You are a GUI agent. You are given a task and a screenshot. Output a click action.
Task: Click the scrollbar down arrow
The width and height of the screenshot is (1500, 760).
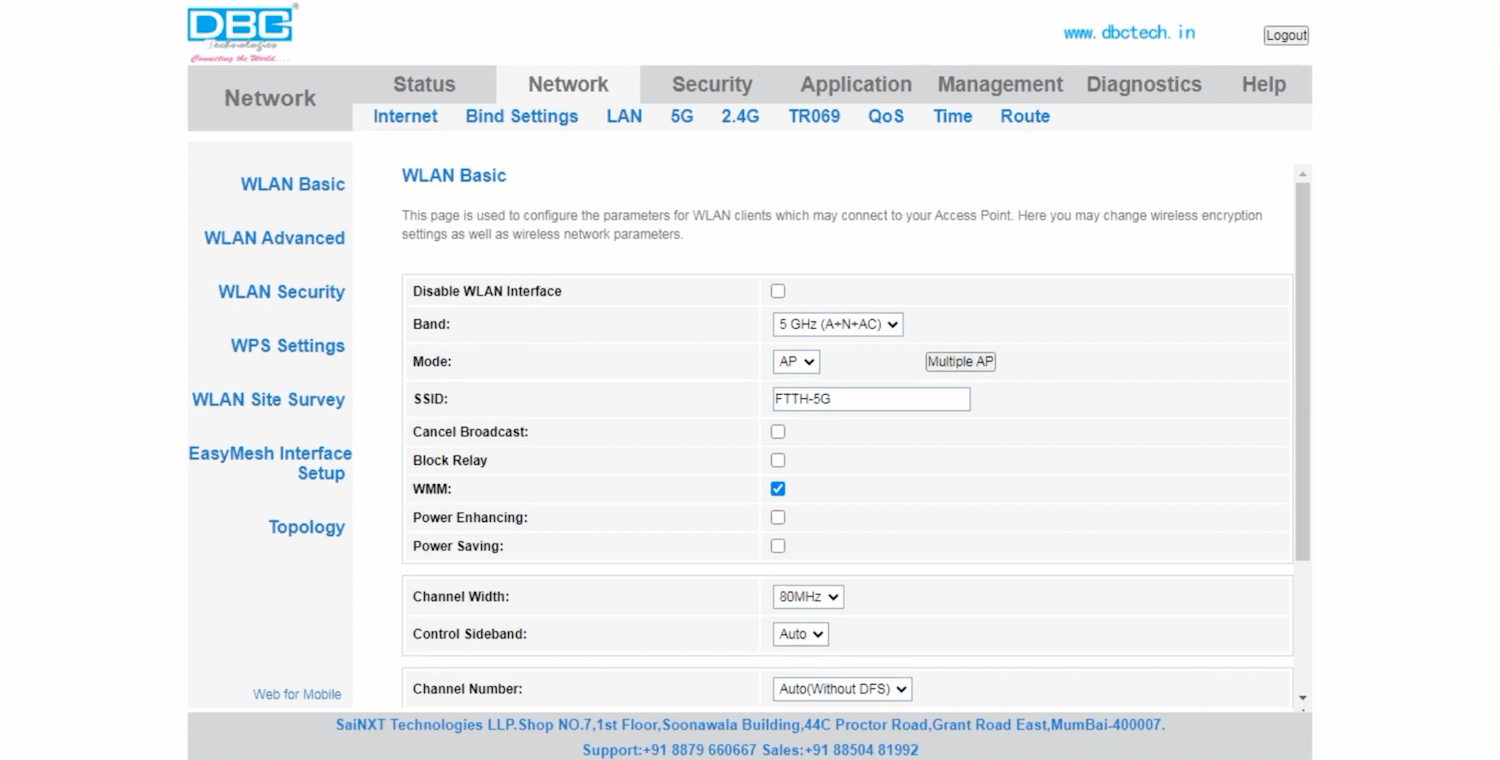click(x=1302, y=697)
